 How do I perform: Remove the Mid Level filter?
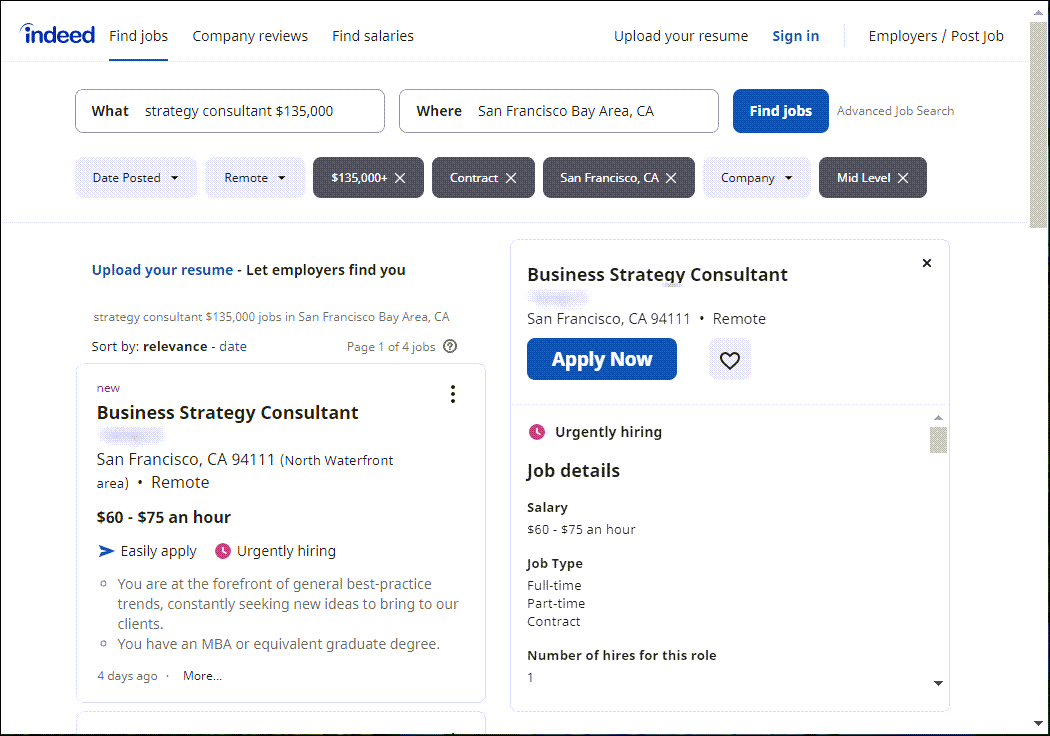click(903, 178)
